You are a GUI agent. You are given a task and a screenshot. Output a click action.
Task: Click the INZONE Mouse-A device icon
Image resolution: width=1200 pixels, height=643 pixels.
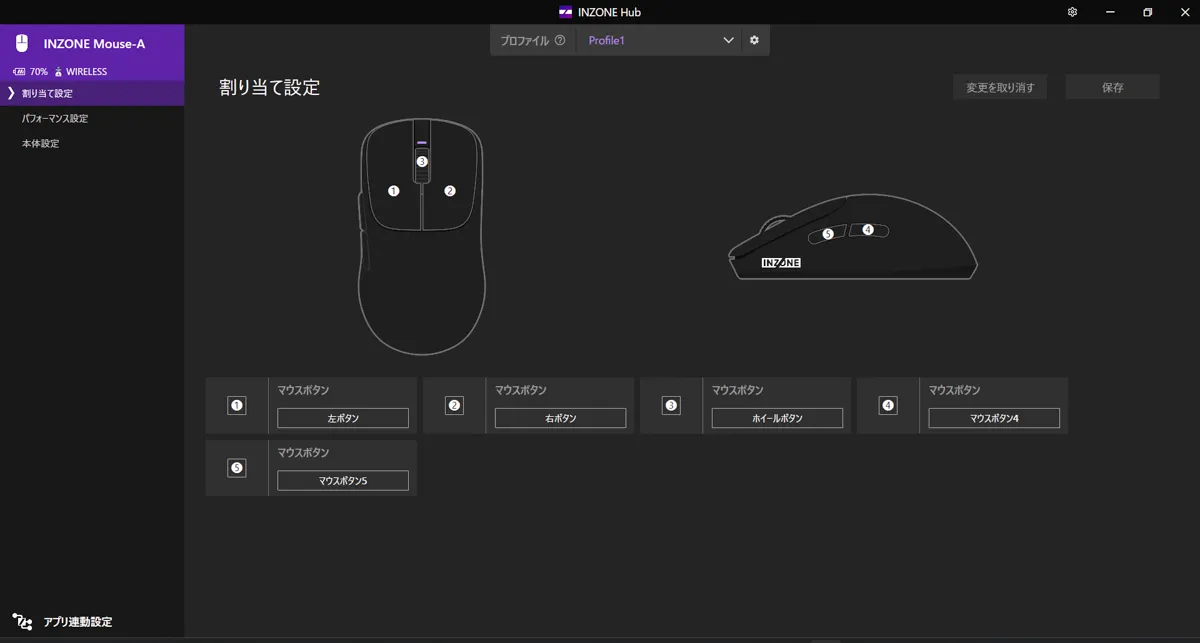point(22,44)
